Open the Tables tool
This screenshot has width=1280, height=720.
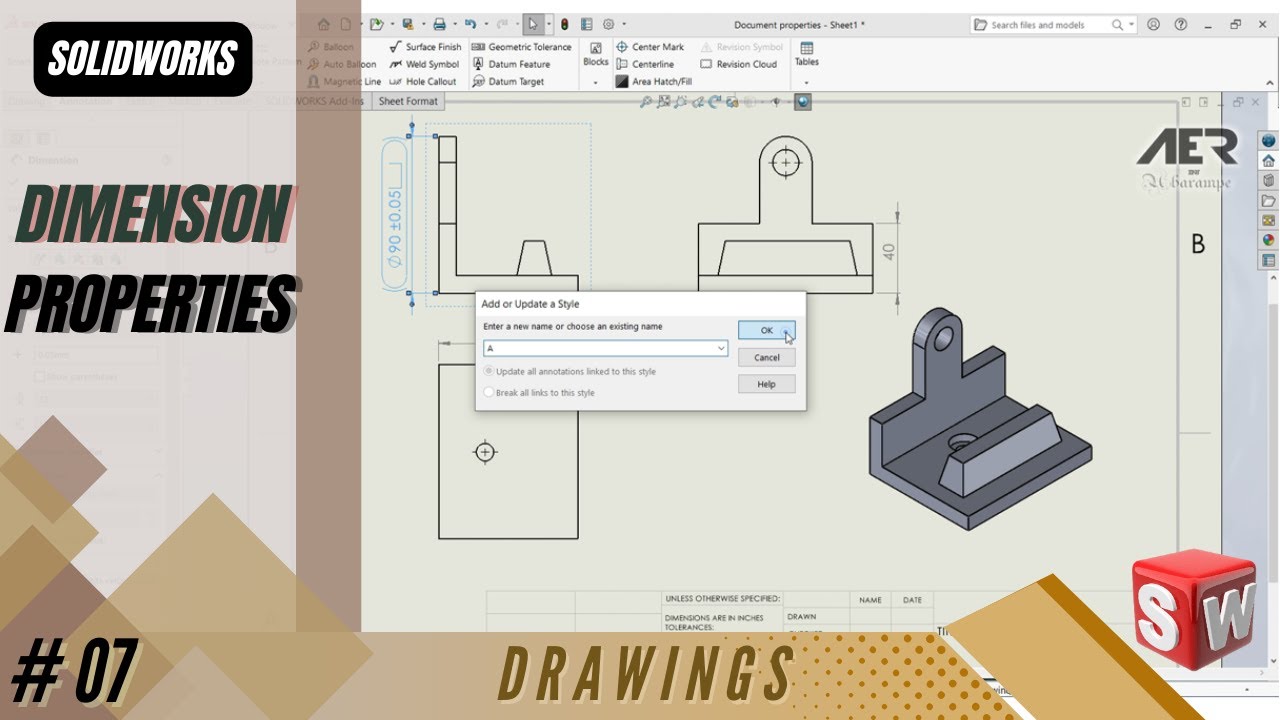click(806, 54)
